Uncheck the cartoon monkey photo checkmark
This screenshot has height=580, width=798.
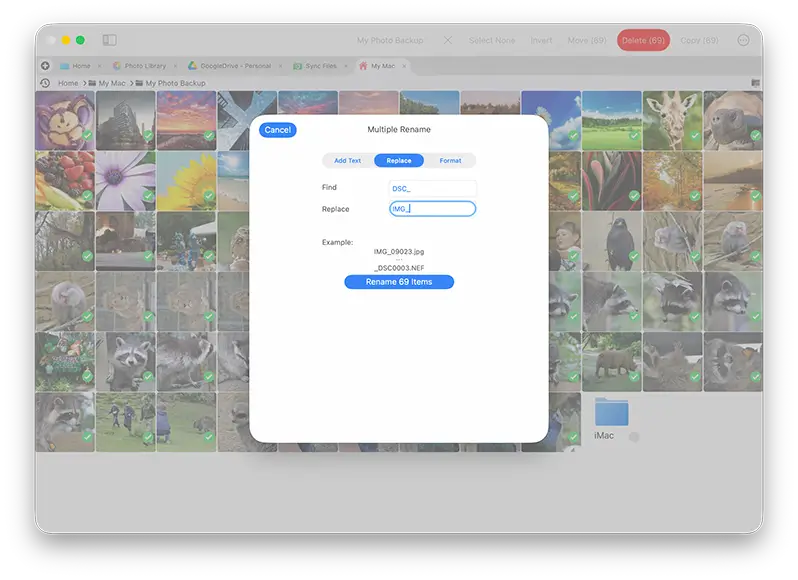[88, 135]
